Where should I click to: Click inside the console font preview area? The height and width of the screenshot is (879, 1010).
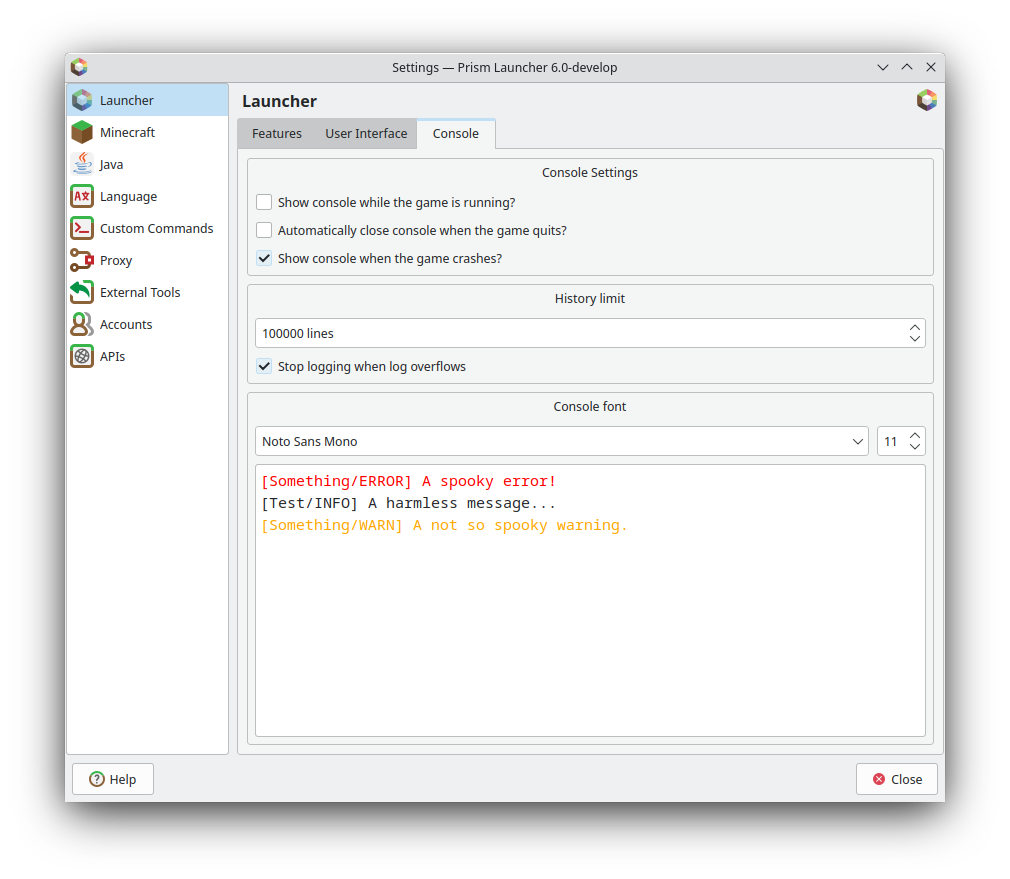(x=590, y=630)
